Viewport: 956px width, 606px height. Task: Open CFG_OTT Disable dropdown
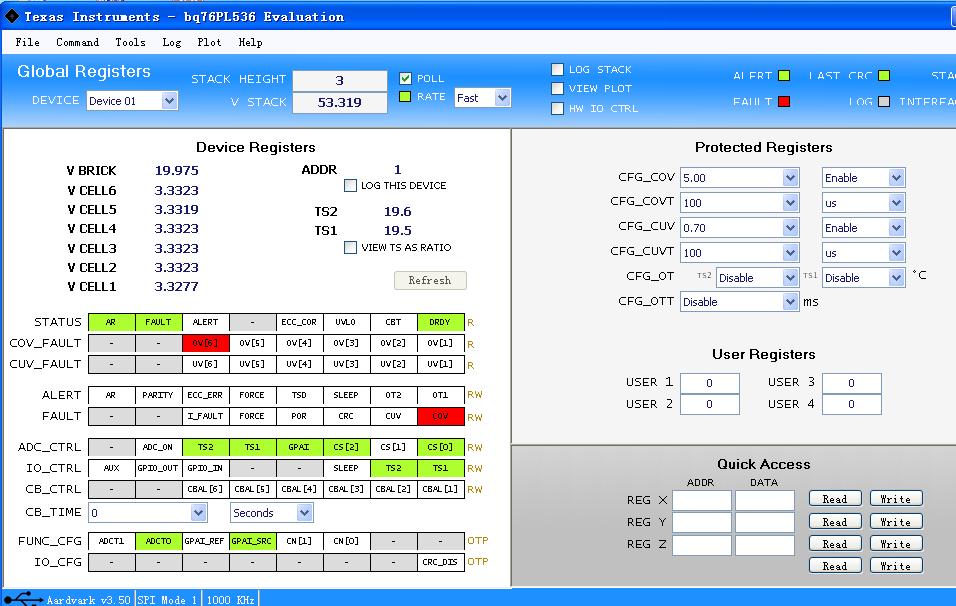tap(740, 302)
